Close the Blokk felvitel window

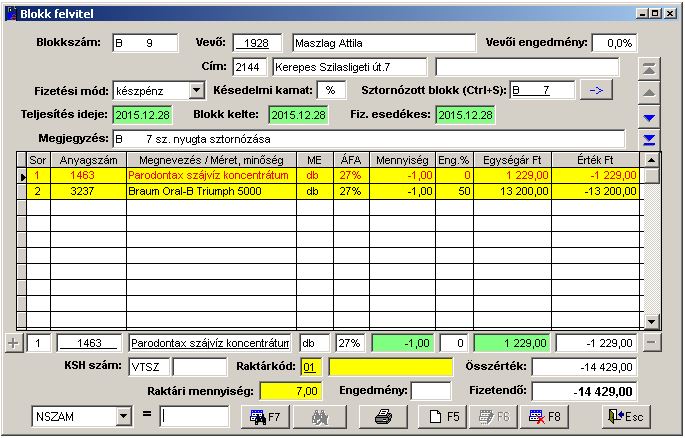tap(670, 14)
